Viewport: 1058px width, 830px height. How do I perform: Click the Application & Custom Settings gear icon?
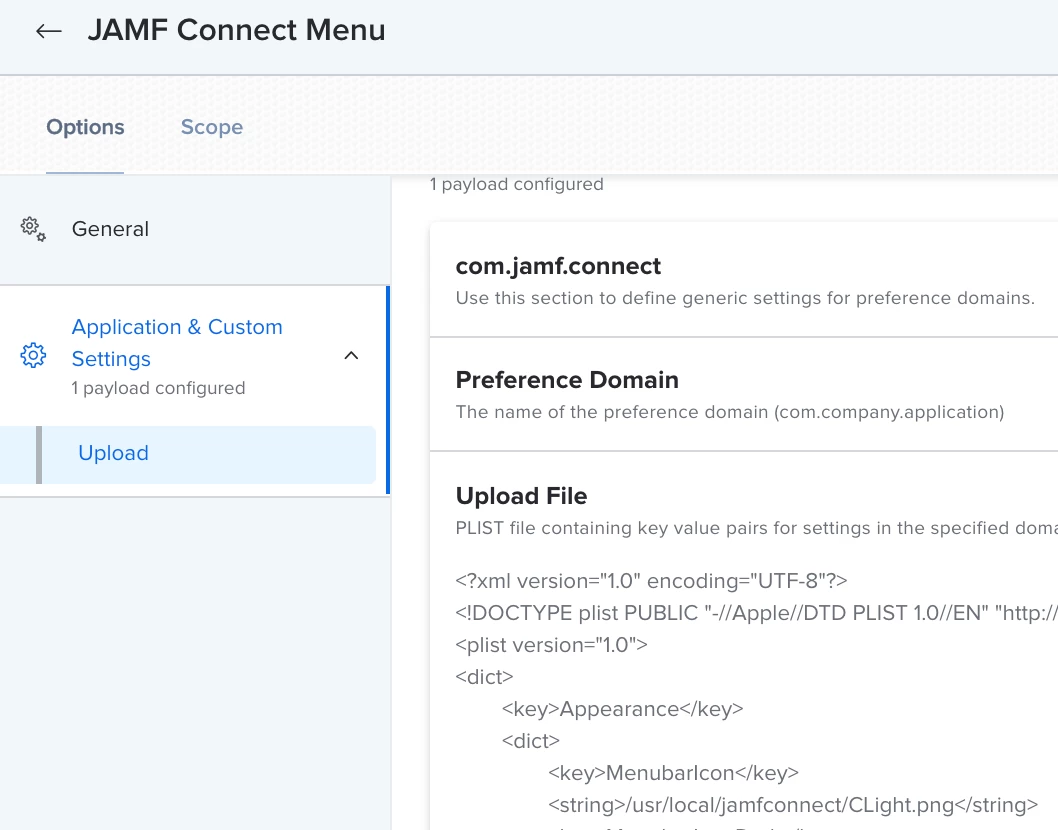point(33,355)
